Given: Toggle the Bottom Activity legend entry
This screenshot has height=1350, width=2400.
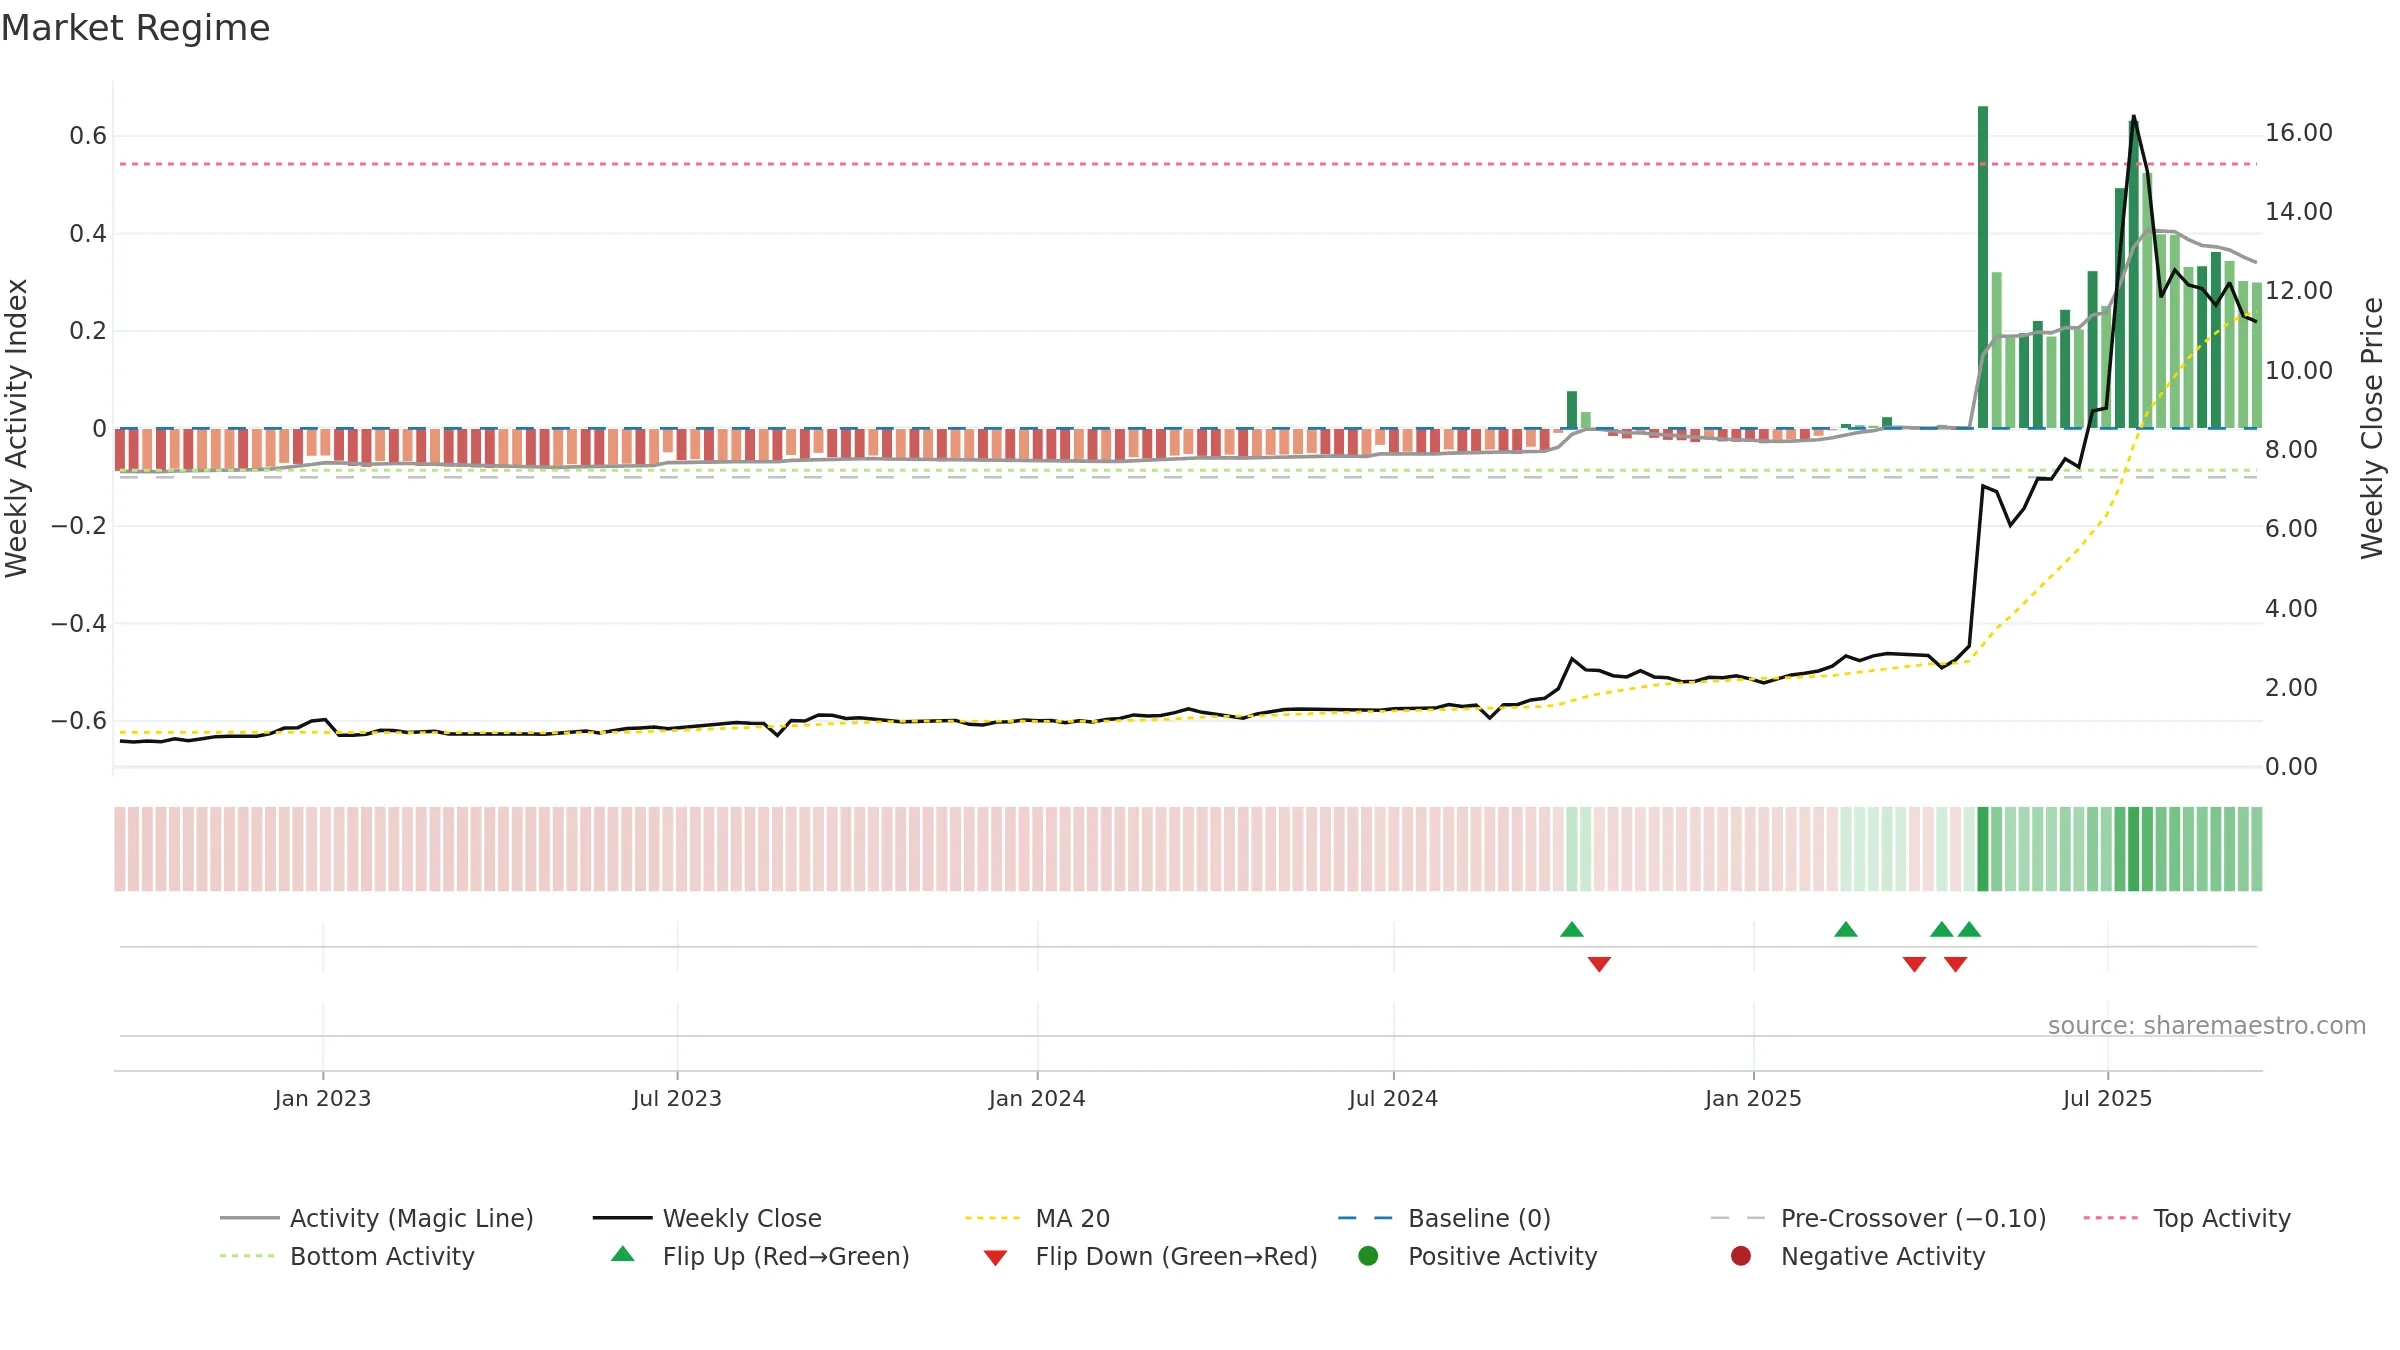Looking at the screenshot, I should tap(347, 1256).
